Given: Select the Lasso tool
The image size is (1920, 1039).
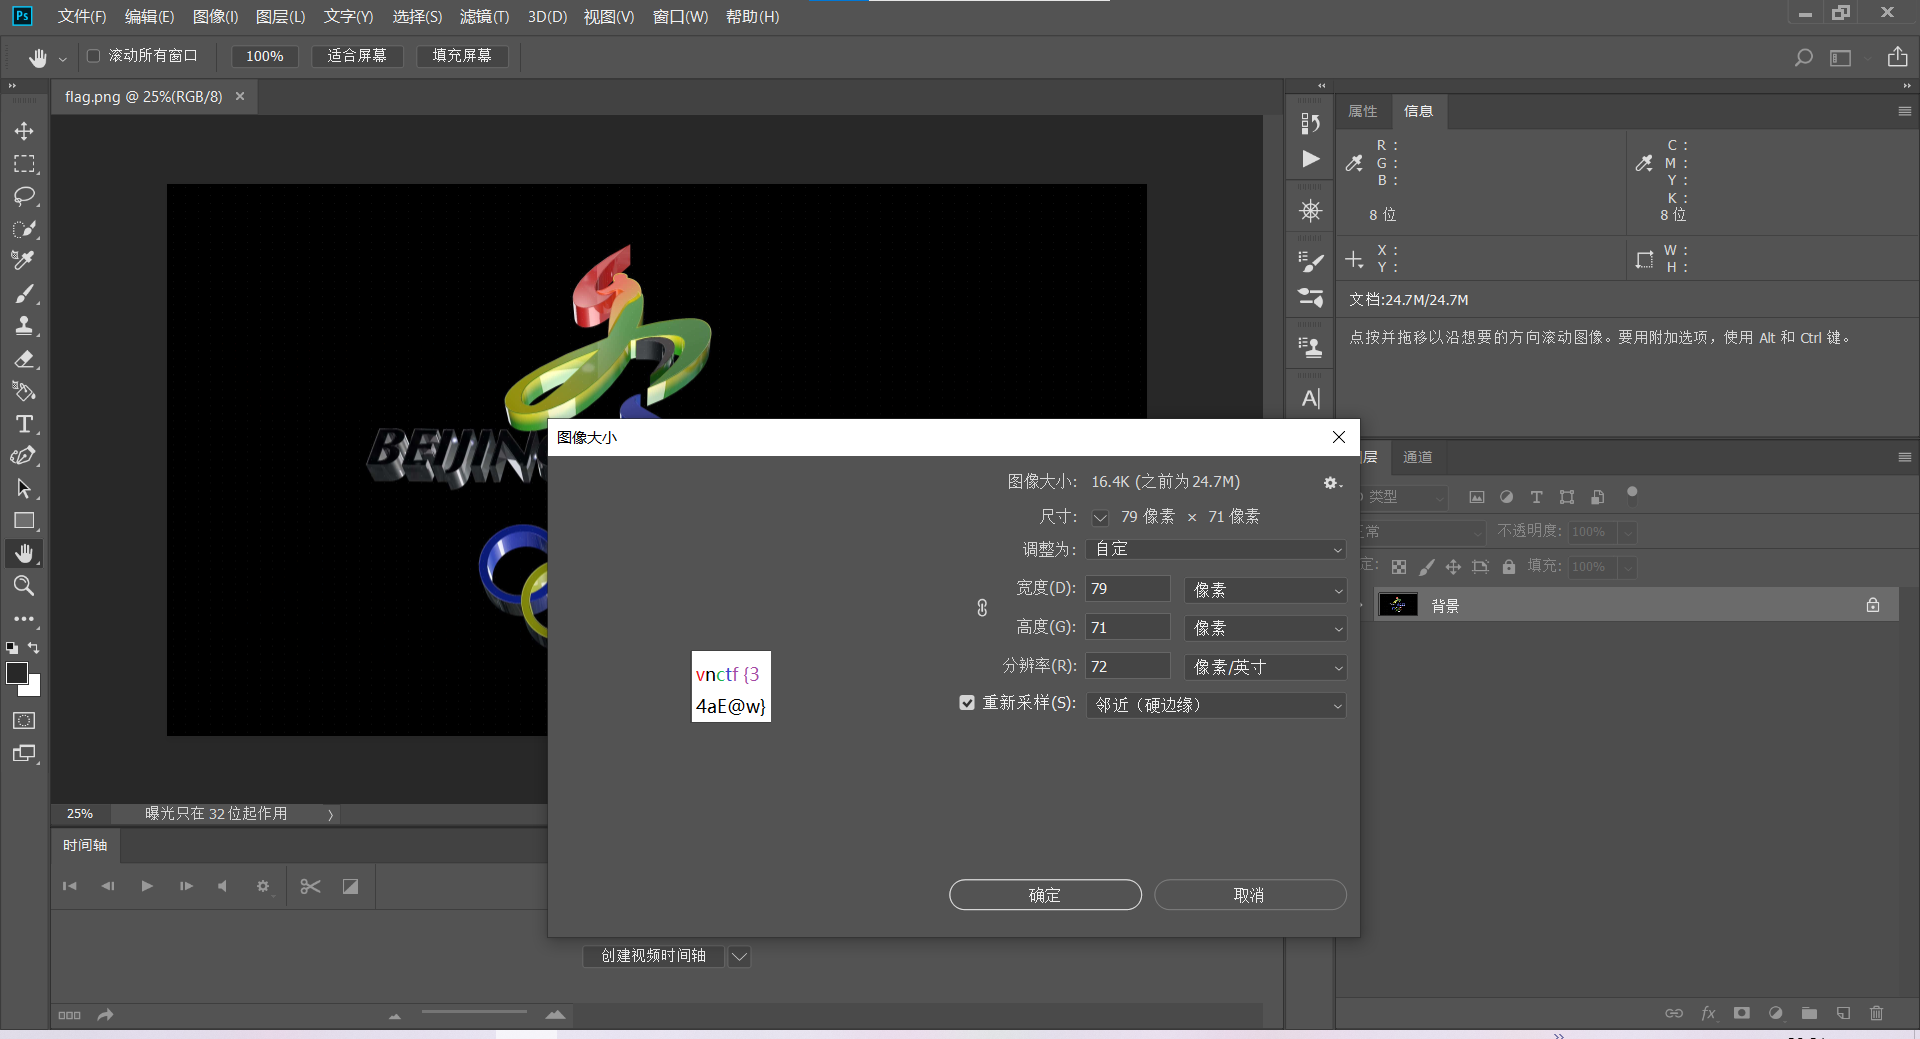Looking at the screenshot, I should point(24,196).
